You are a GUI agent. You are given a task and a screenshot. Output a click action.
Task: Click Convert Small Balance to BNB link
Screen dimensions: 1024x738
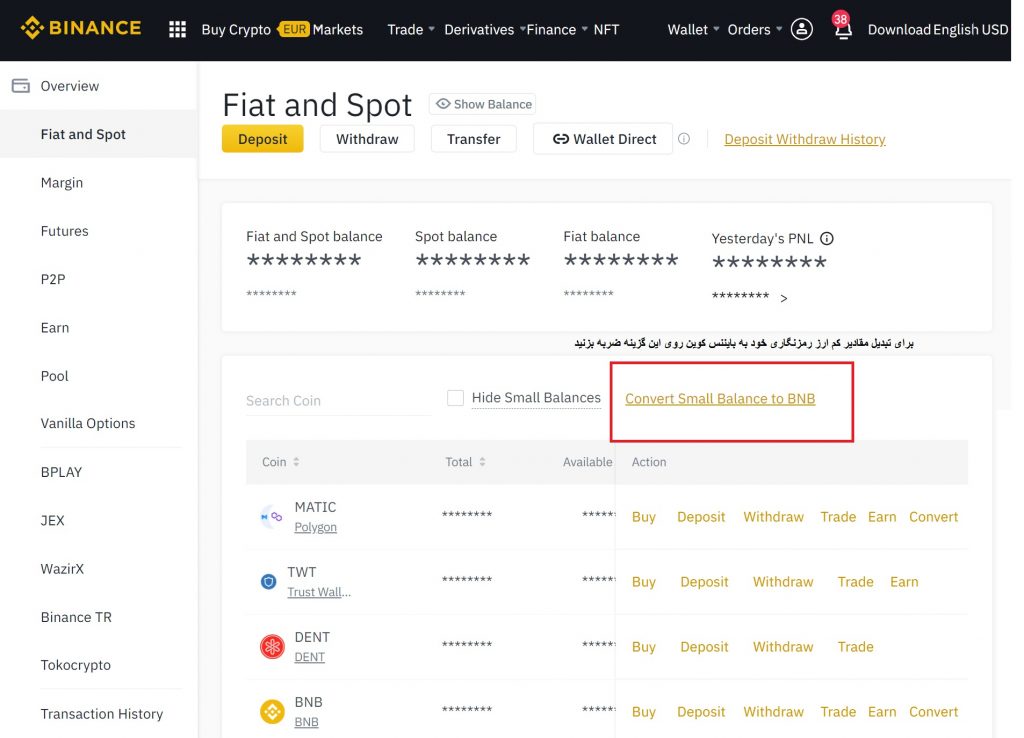(720, 398)
